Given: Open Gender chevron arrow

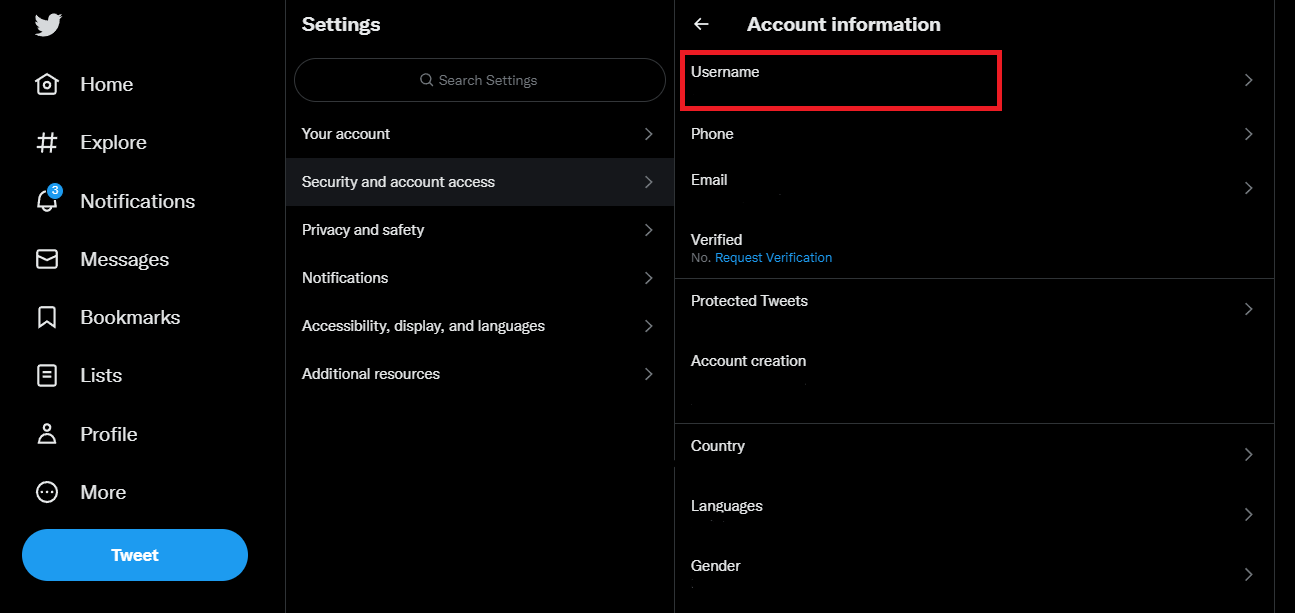Looking at the screenshot, I should (x=1248, y=574).
